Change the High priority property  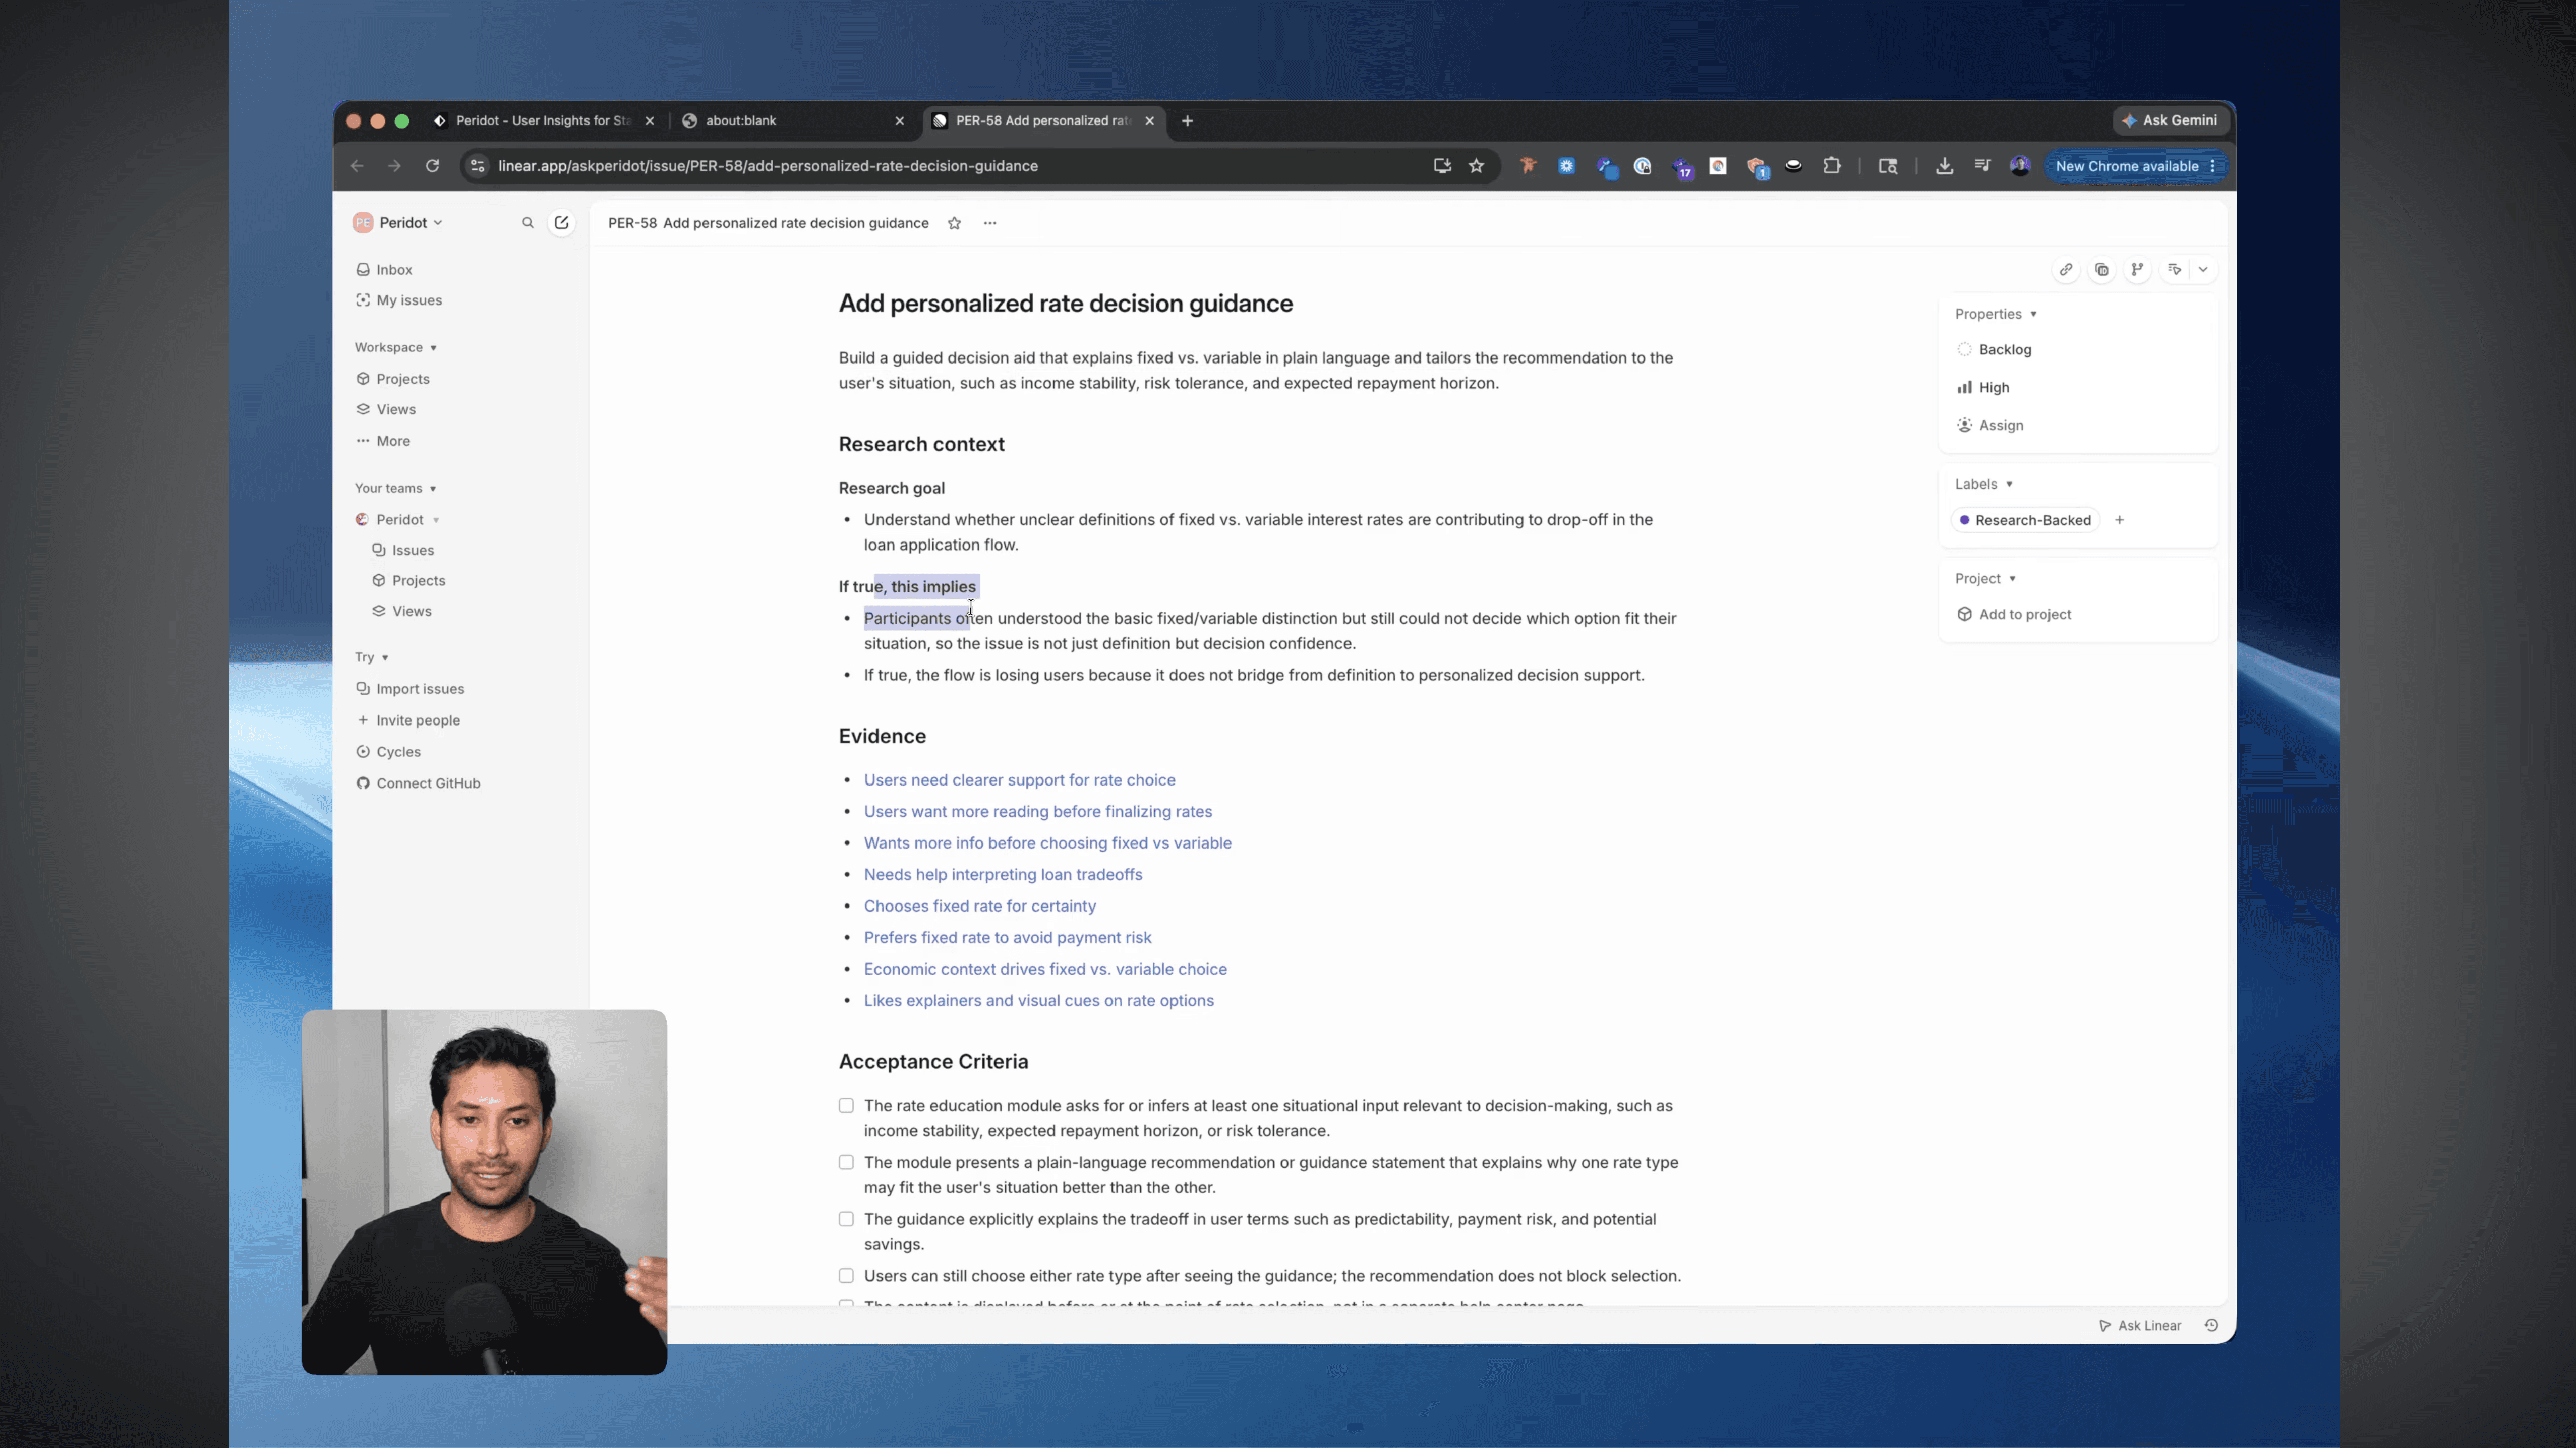point(1983,387)
